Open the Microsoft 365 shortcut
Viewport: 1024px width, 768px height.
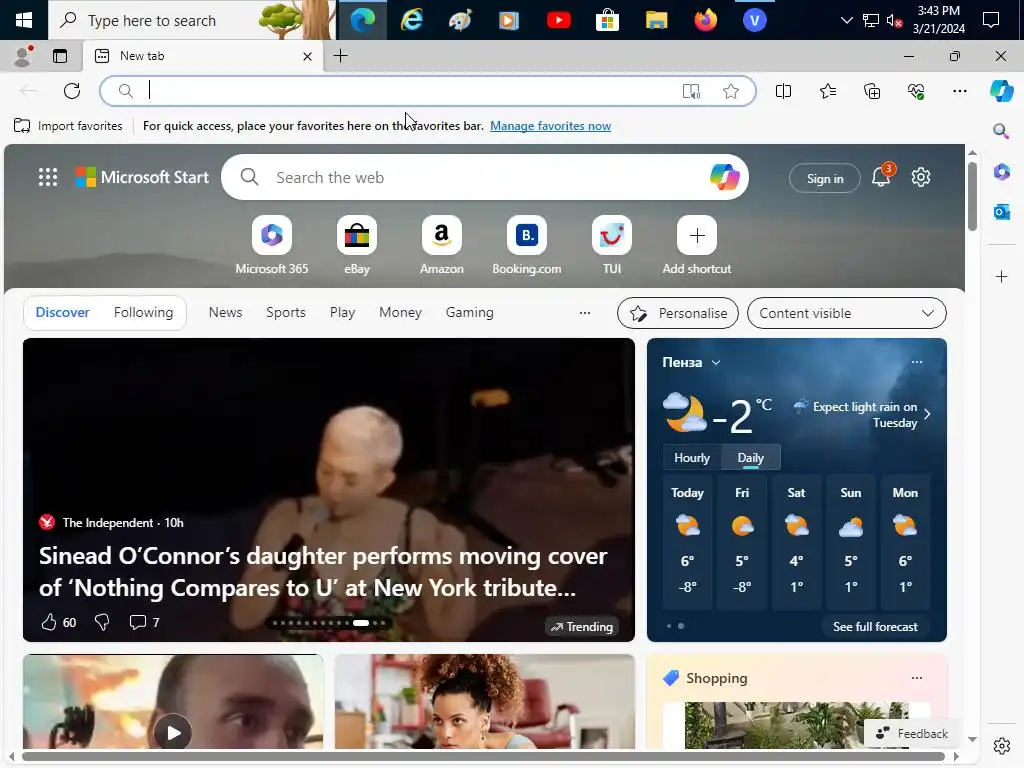pyautogui.click(x=272, y=246)
